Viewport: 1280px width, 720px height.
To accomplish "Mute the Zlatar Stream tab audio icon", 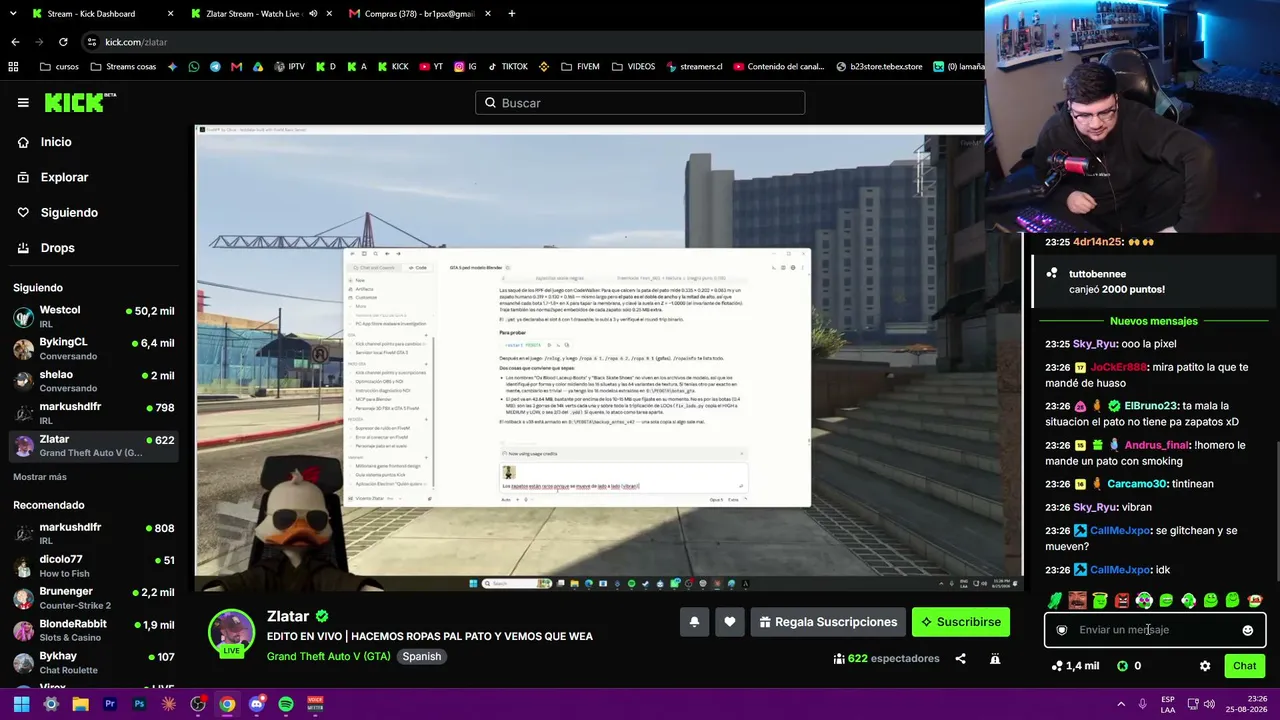I will click(x=313, y=14).
